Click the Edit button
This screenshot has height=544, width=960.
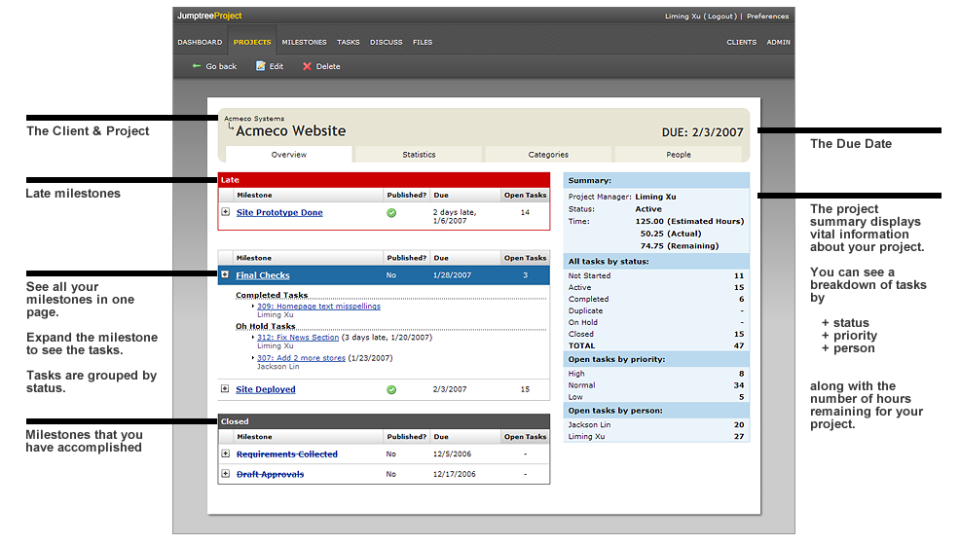[x=269, y=66]
